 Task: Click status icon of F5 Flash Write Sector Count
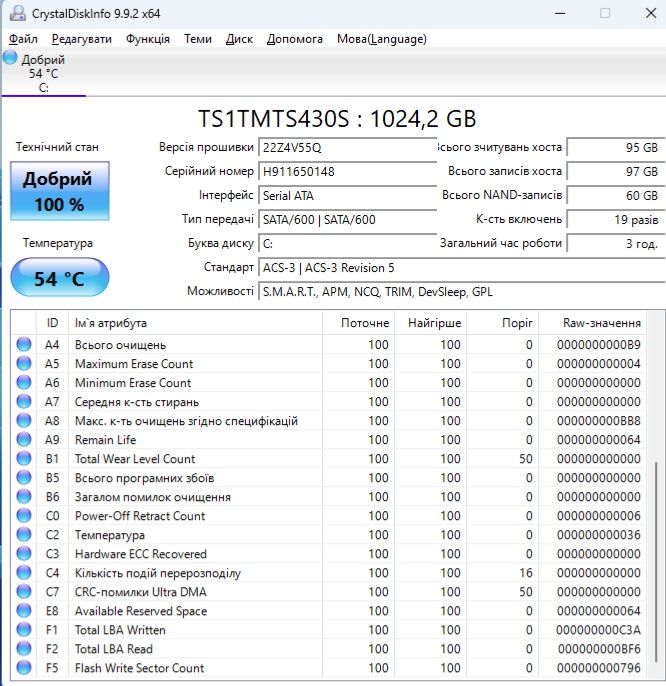[24, 668]
